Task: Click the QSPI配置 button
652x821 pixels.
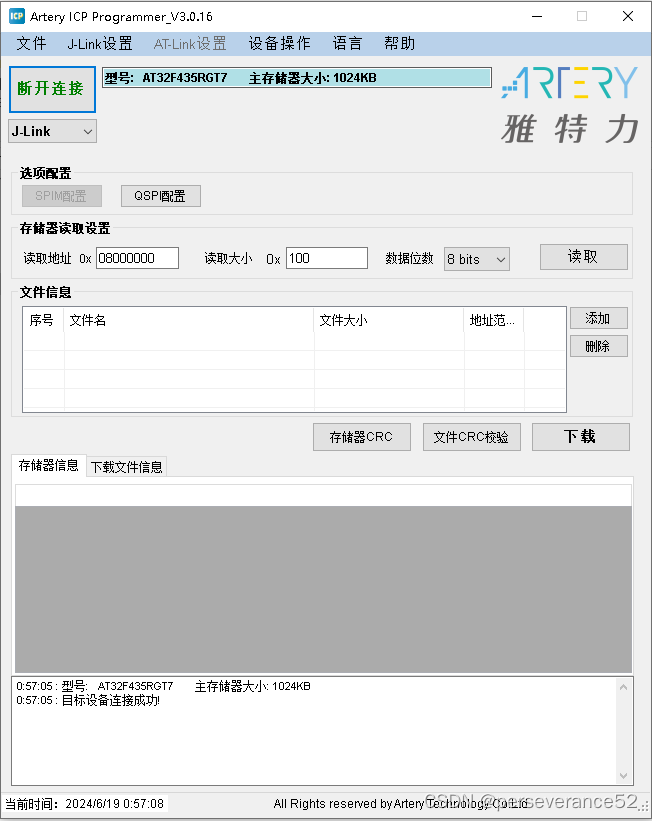Action: click(160, 196)
